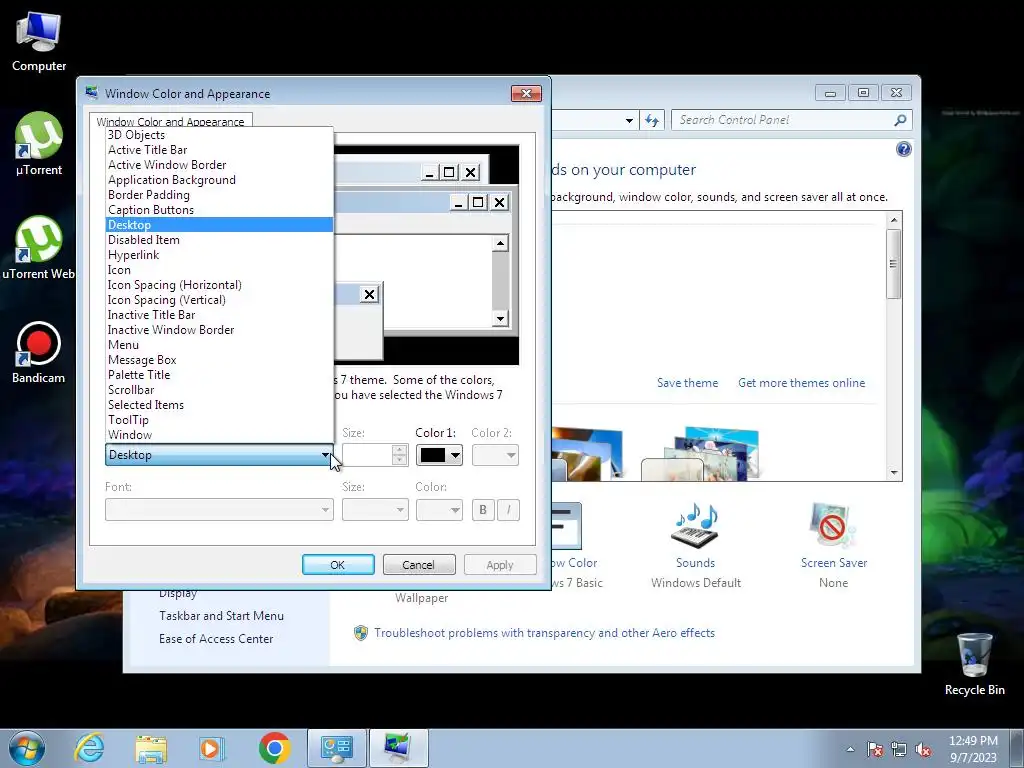1024x768 pixels.
Task: Click the magnifier icon in the Control Panel search box
Action: 900,120
